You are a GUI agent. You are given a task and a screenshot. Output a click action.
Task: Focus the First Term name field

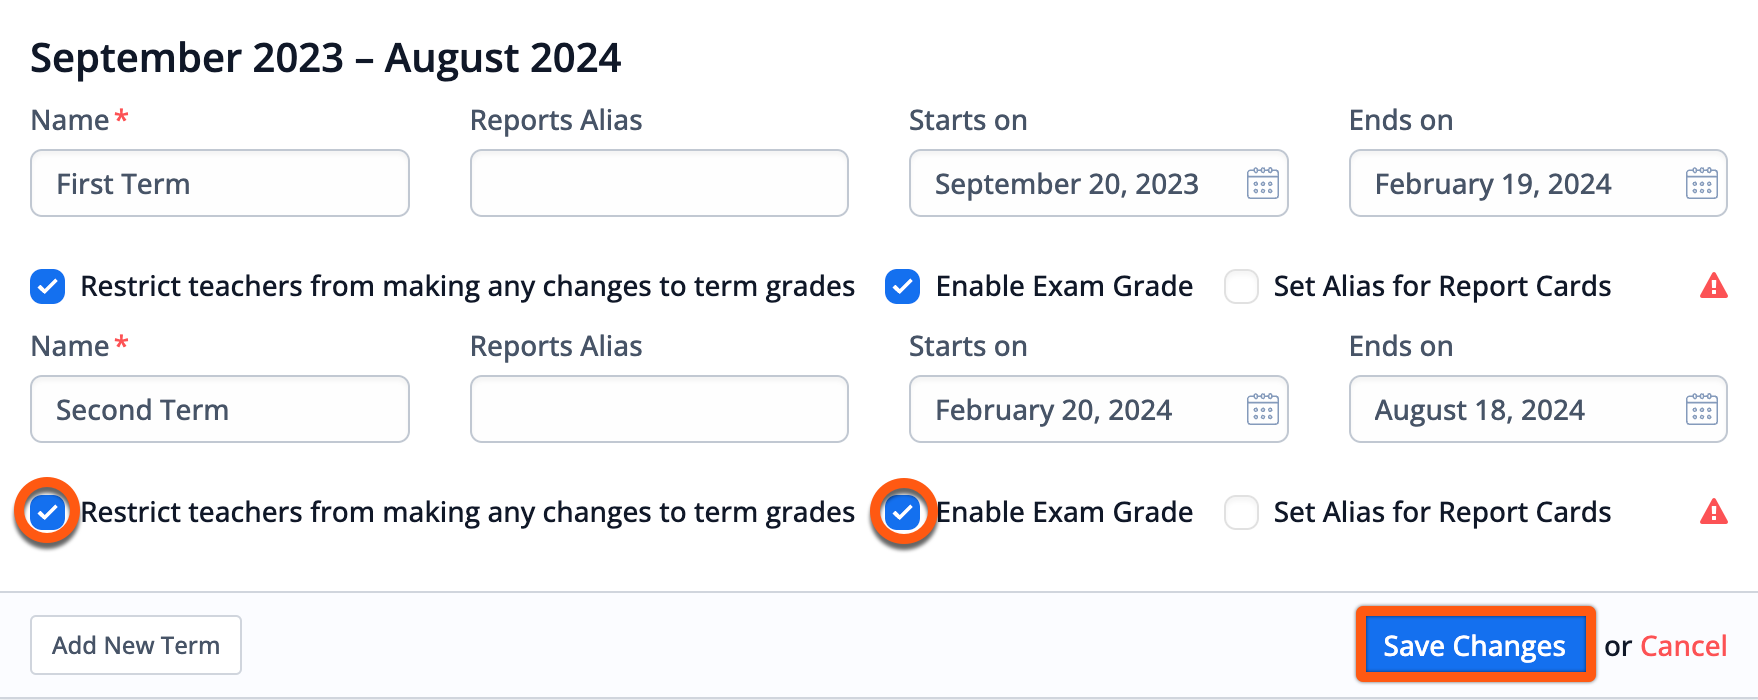[x=220, y=183]
